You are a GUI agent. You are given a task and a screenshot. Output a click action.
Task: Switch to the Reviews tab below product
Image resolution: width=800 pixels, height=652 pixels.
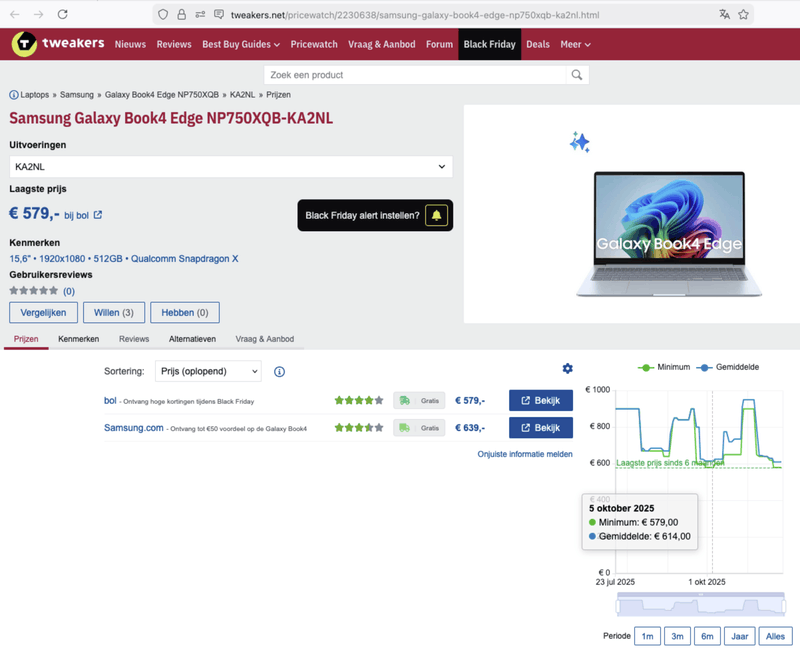[x=134, y=339]
